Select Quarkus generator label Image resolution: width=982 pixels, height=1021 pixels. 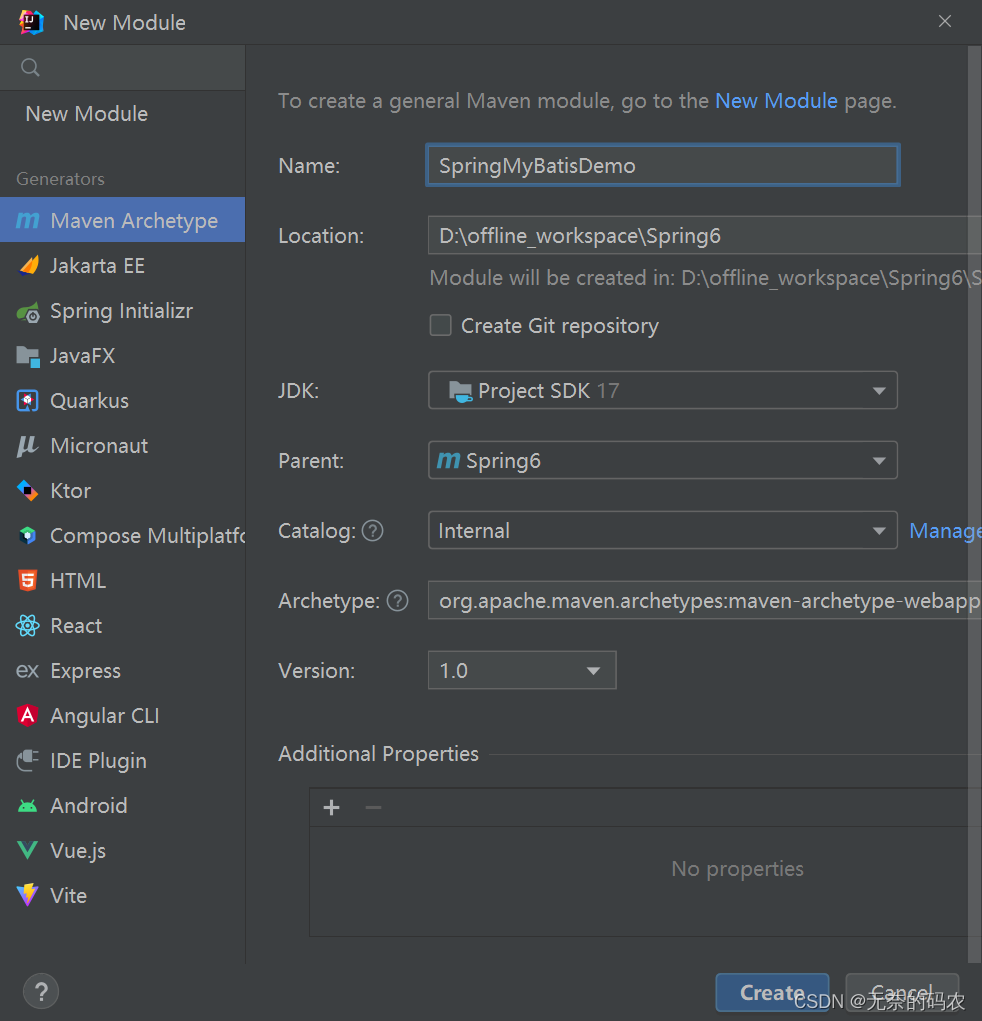point(90,400)
